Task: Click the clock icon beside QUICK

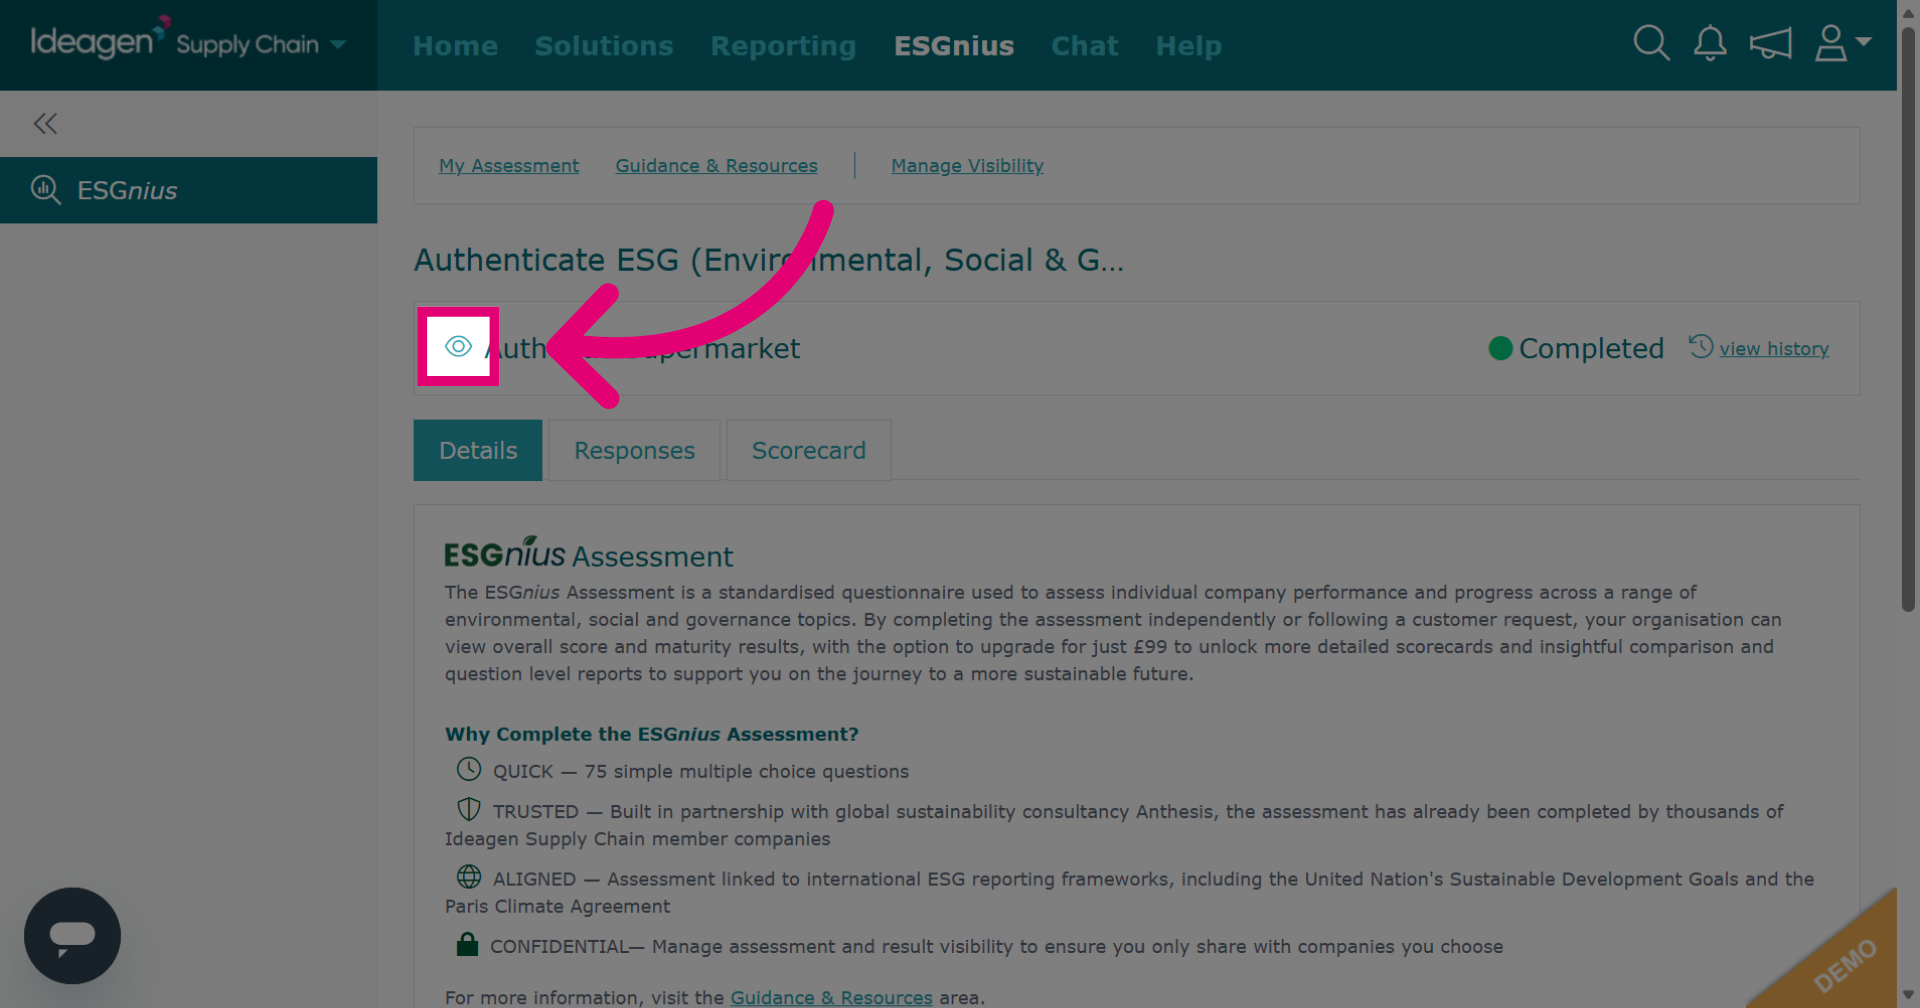Action: [469, 769]
